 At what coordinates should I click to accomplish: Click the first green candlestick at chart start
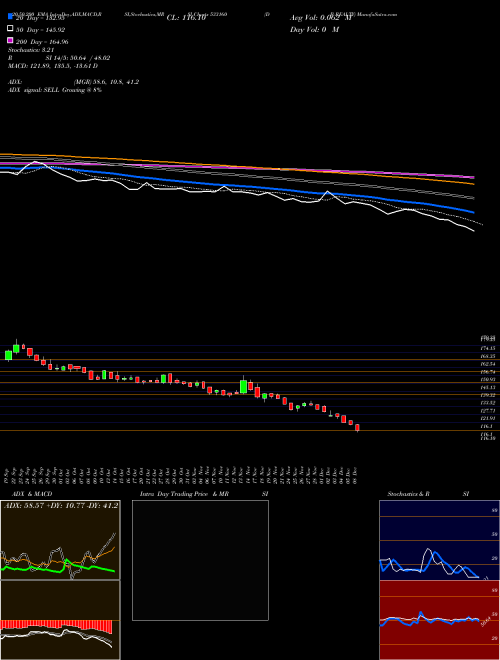point(8,355)
